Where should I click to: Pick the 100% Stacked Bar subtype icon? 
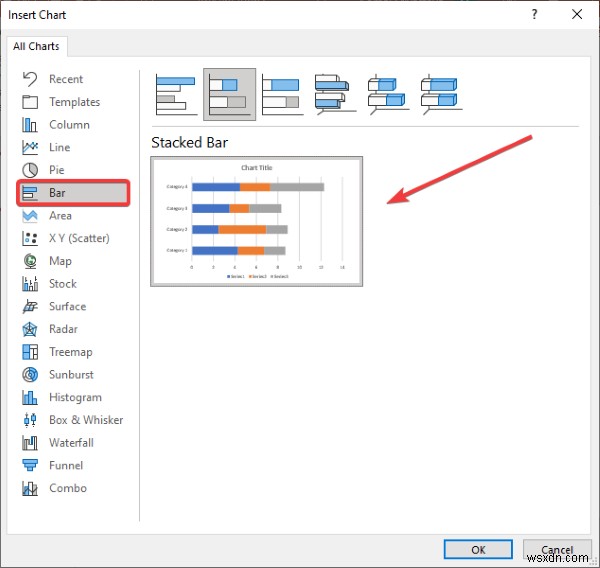tap(282, 95)
